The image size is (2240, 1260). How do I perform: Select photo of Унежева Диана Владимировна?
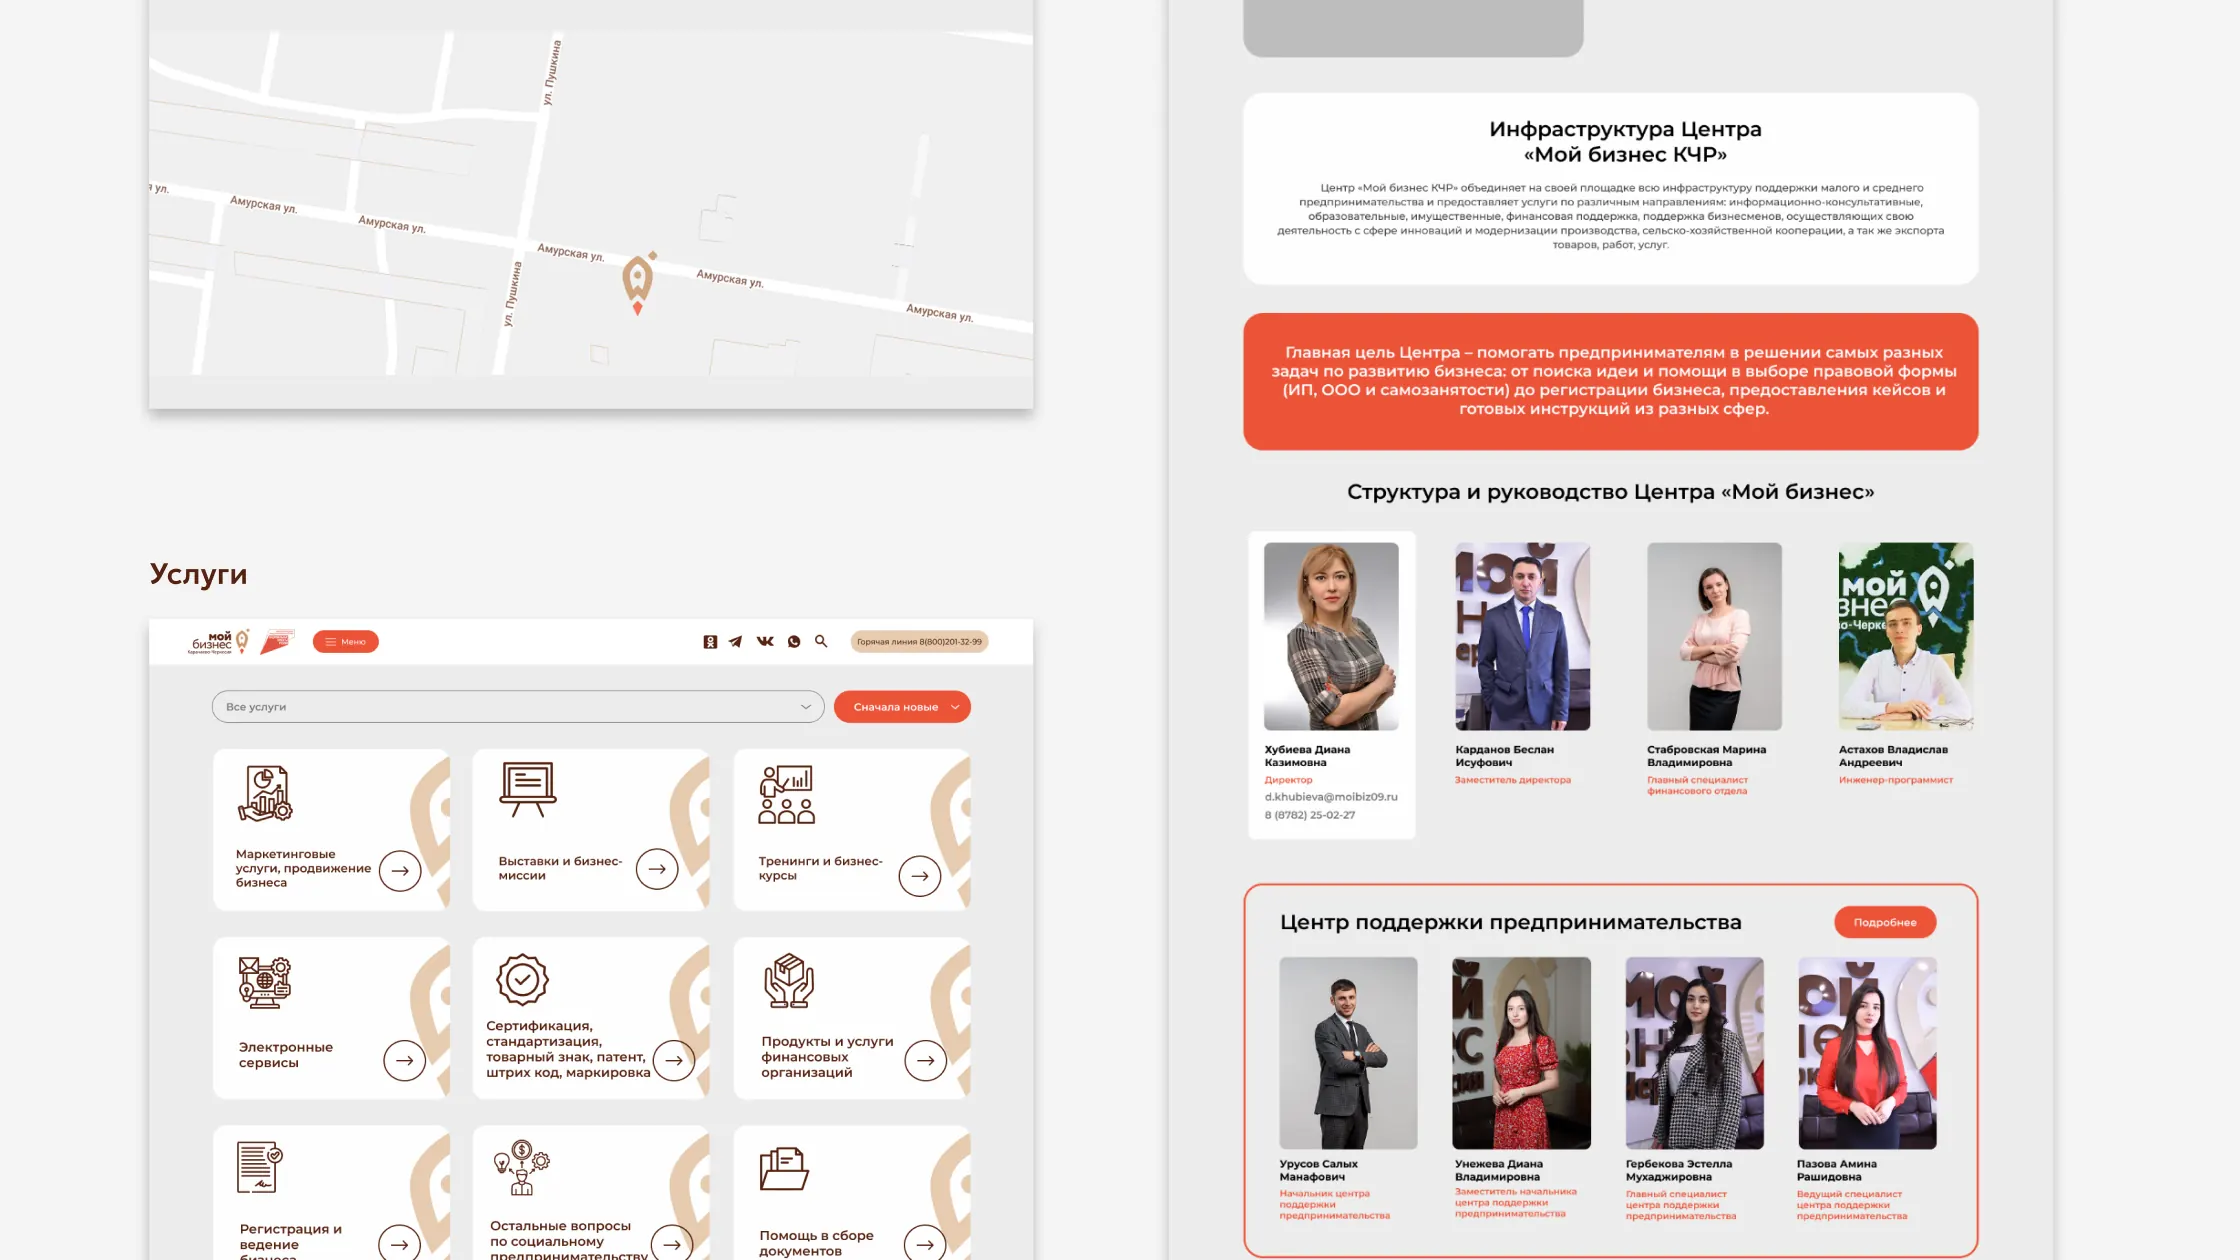click(1521, 1053)
